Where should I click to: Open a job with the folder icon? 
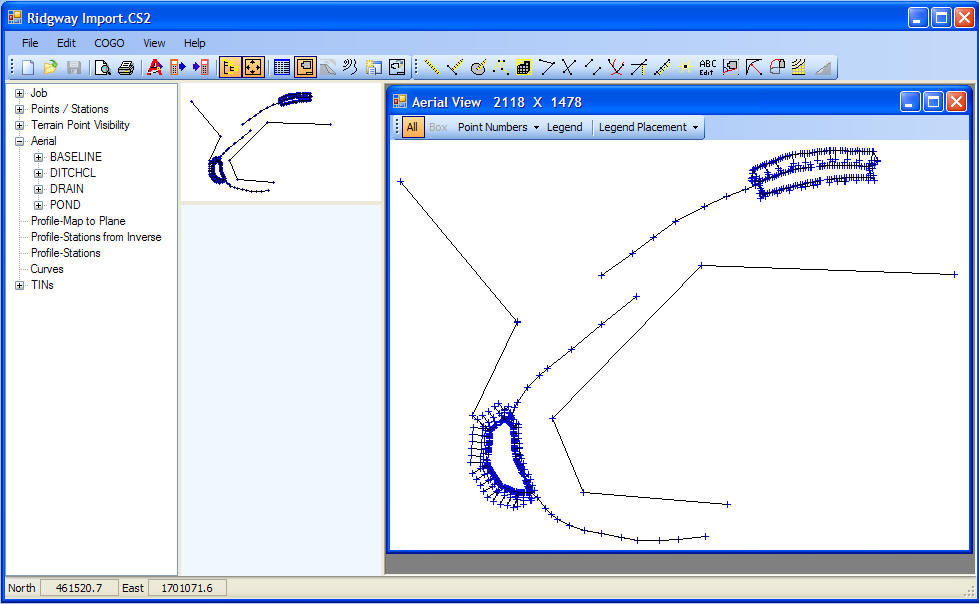(x=51, y=67)
